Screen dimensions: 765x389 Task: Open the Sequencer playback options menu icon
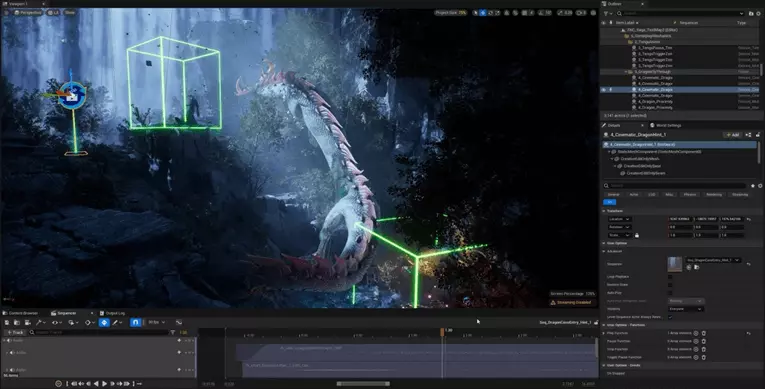[x=73, y=323]
